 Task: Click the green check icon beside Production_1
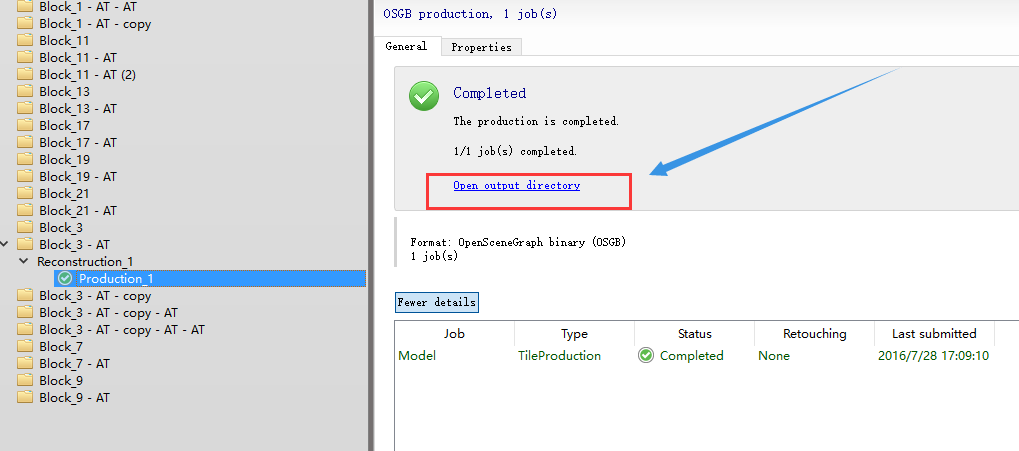click(x=66, y=278)
